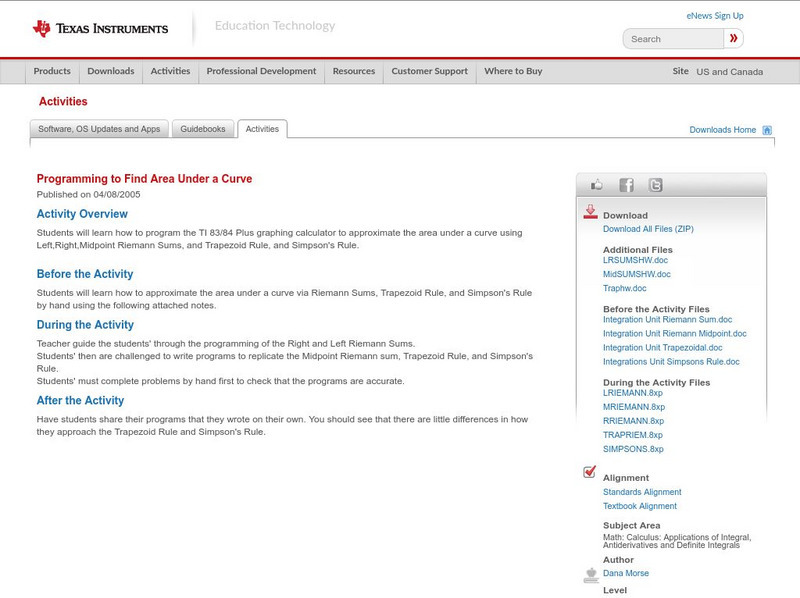Open the Activities navigation menu

pyautogui.click(x=170, y=71)
